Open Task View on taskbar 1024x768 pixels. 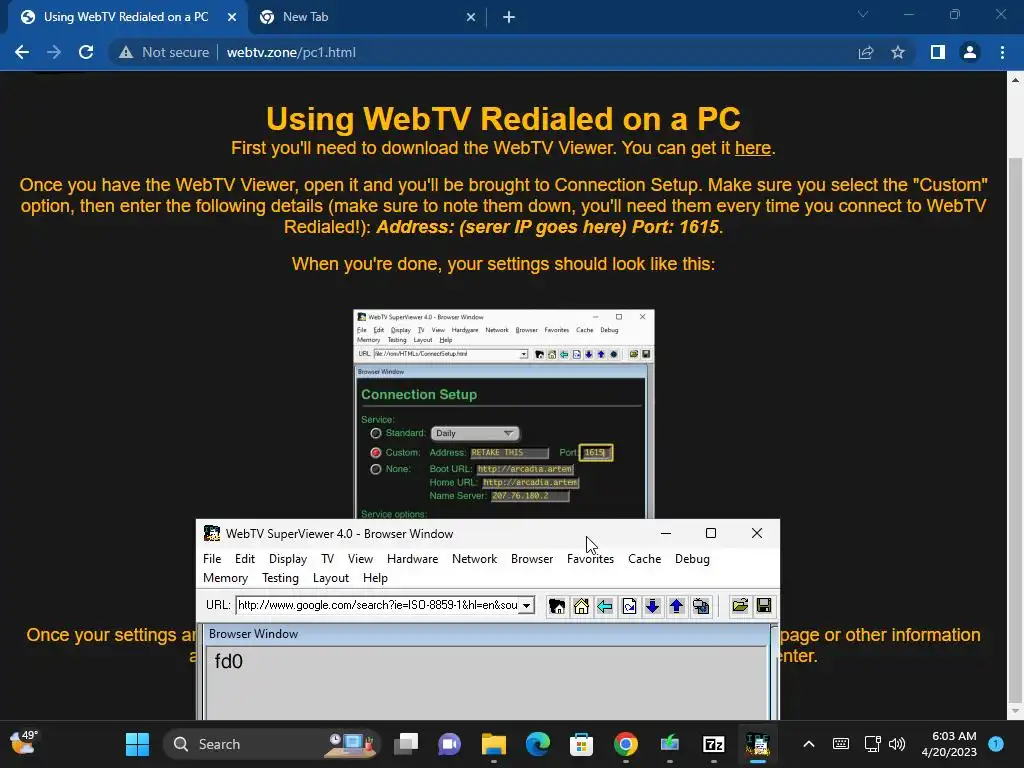[406, 744]
